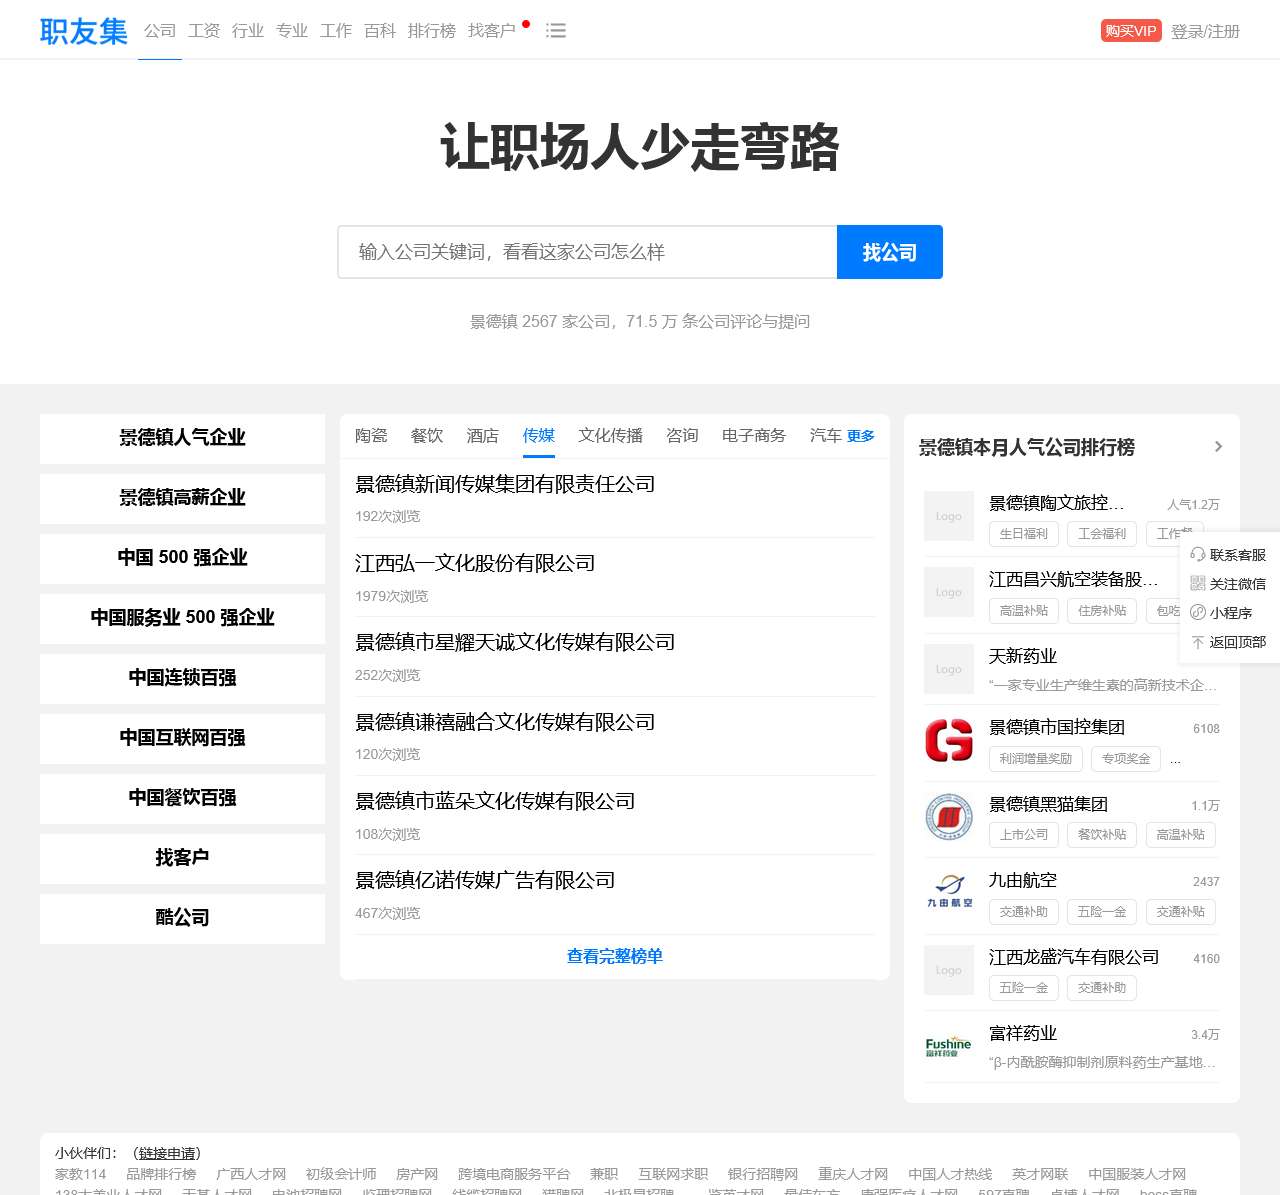Open 景德镇新闻传媒集团有限责任公司 link
Image resolution: width=1280 pixels, height=1195 pixels.
505,484
